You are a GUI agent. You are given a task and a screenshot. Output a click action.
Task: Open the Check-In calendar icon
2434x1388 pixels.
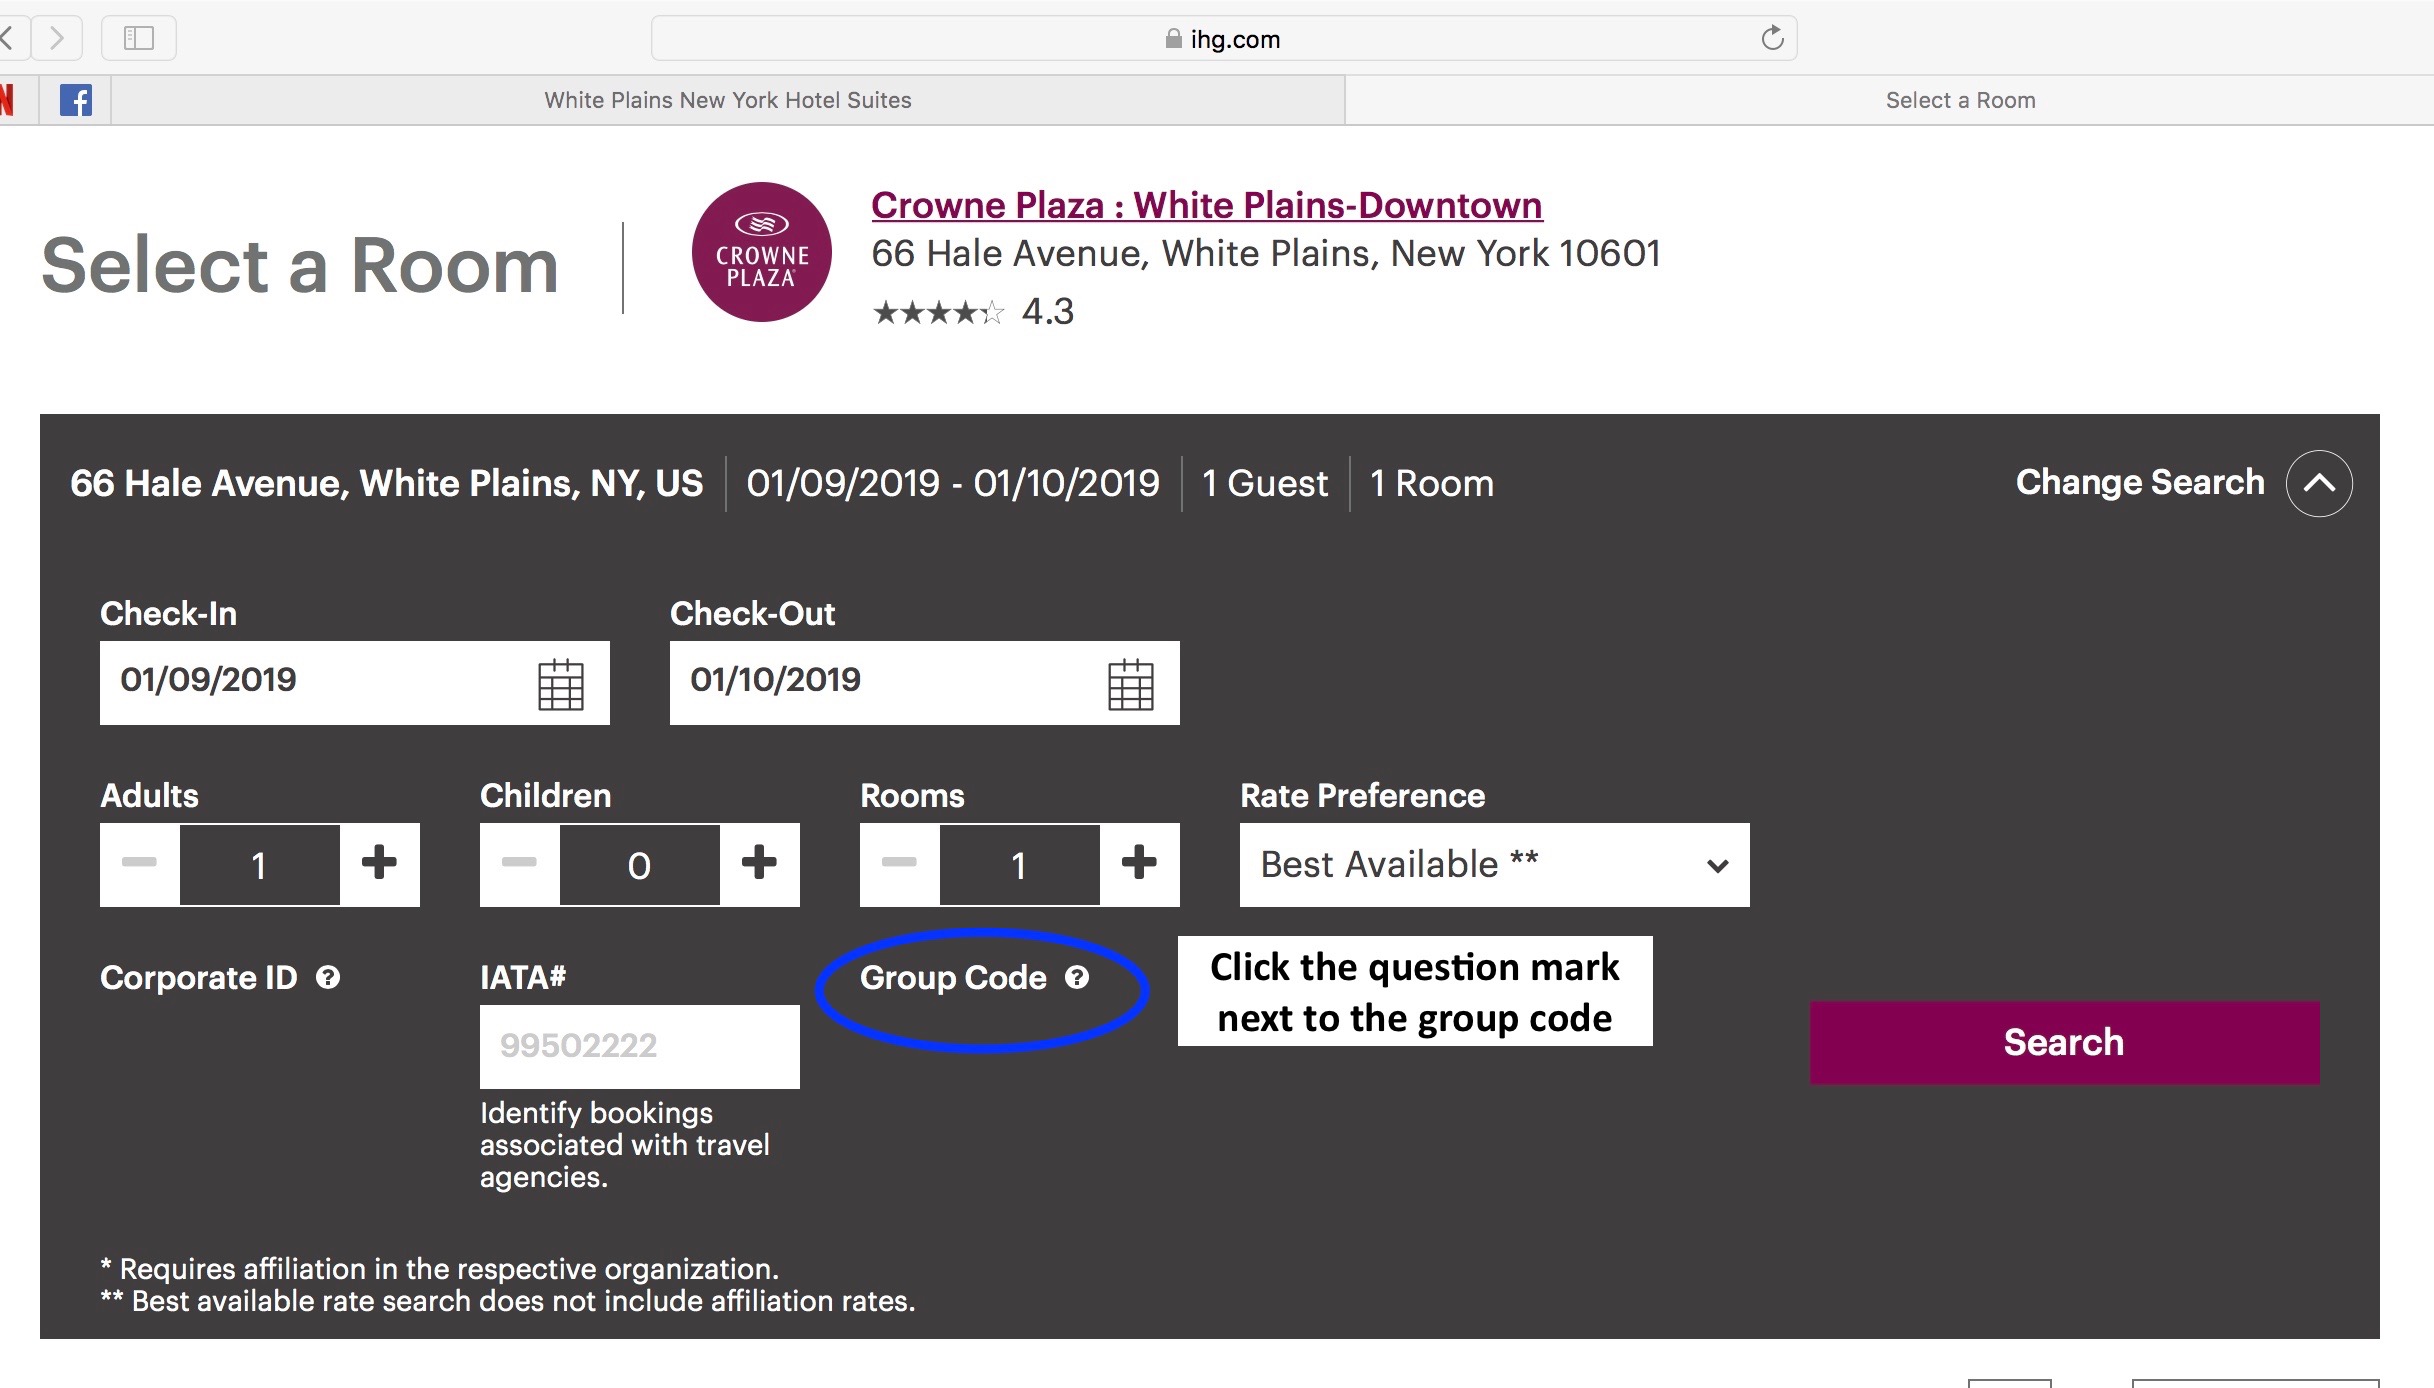click(x=561, y=684)
